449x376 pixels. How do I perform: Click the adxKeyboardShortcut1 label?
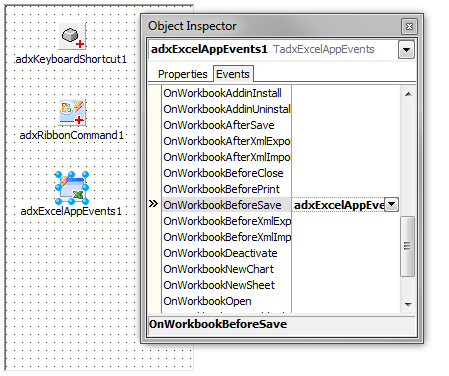tap(71, 59)
